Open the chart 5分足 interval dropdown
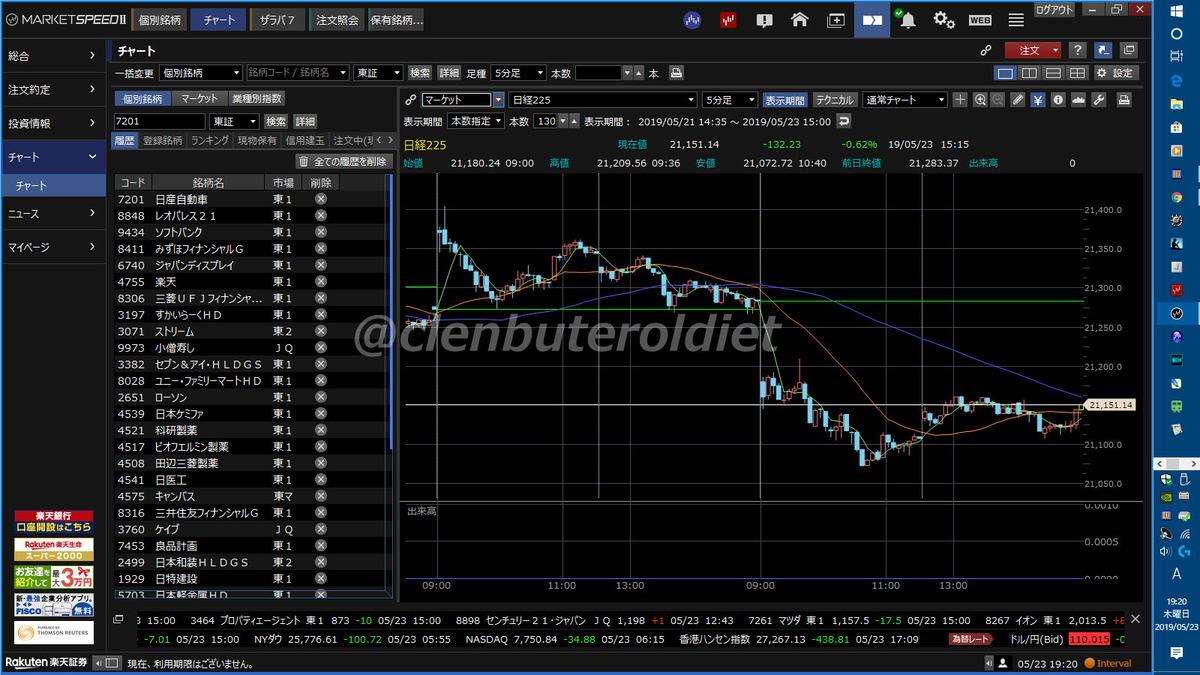Image resolution: width=1200 pixels, height=675 pixels. pyautogui.click(x=730, y=100)
